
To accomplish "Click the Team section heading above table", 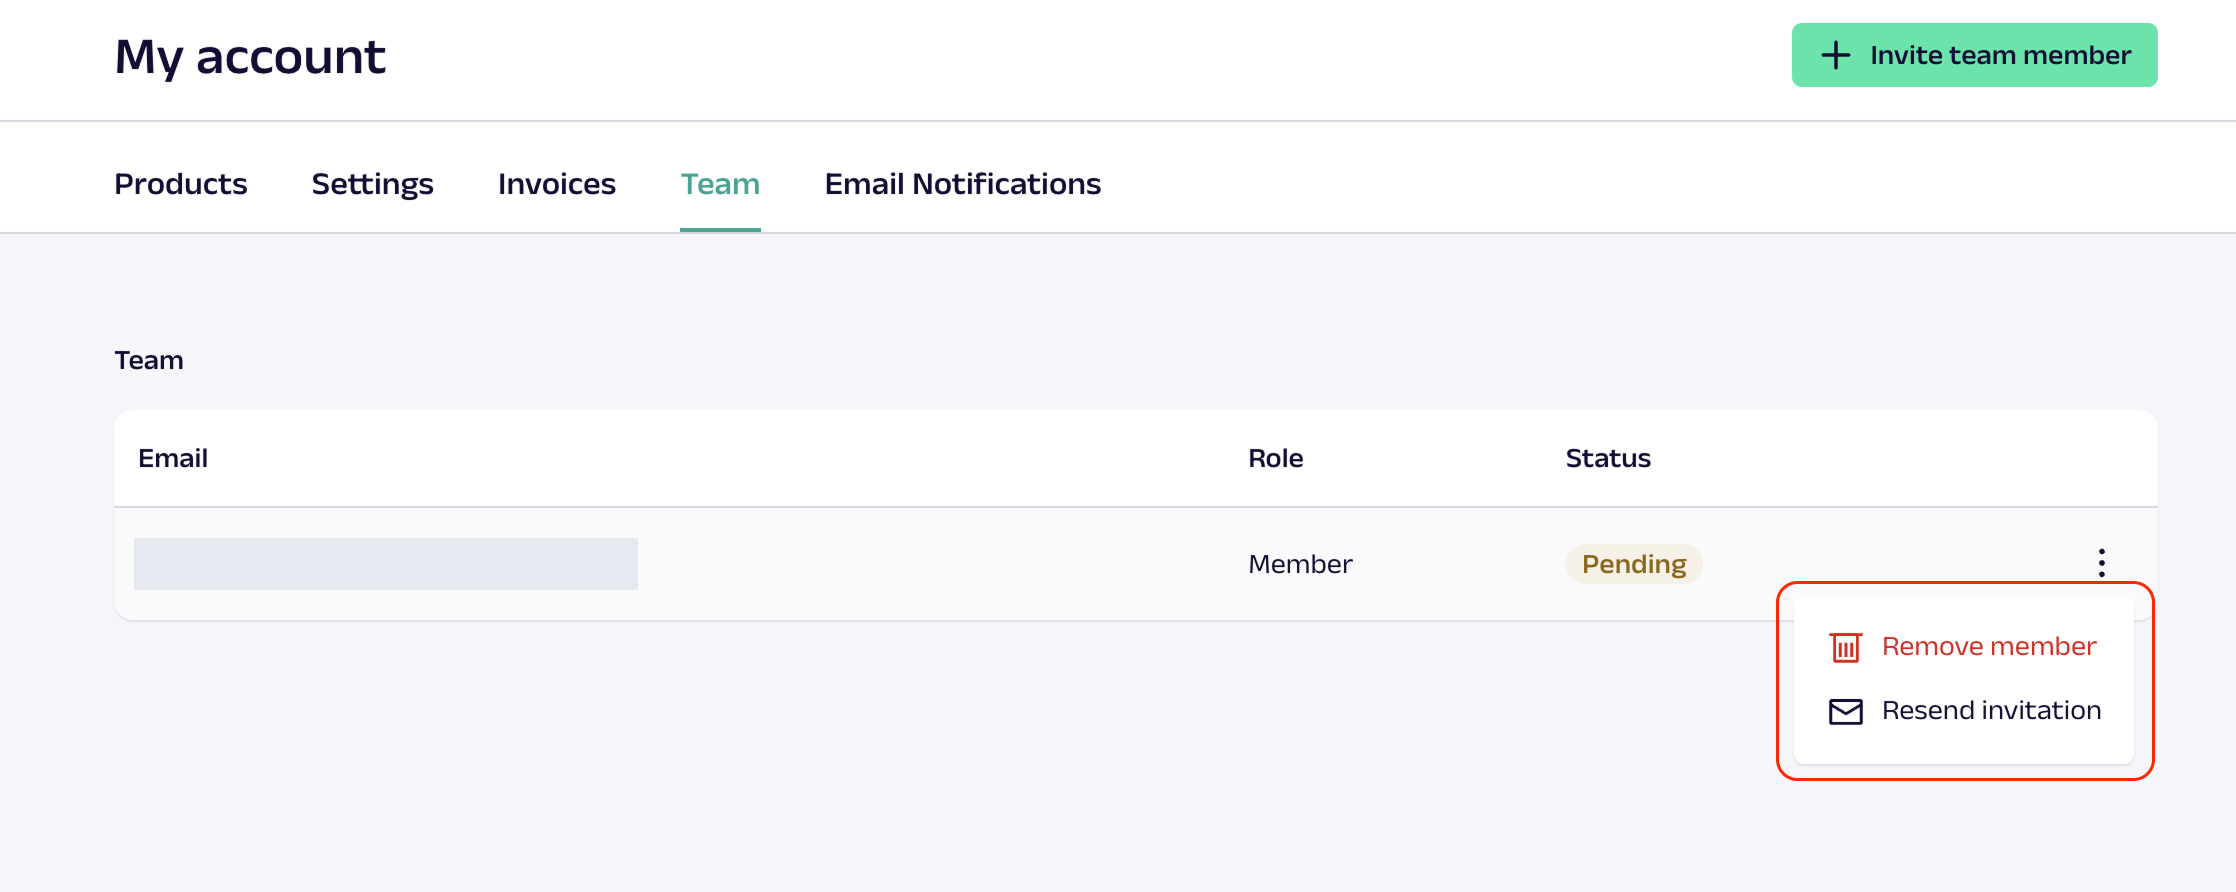I will tap(149, 360).
